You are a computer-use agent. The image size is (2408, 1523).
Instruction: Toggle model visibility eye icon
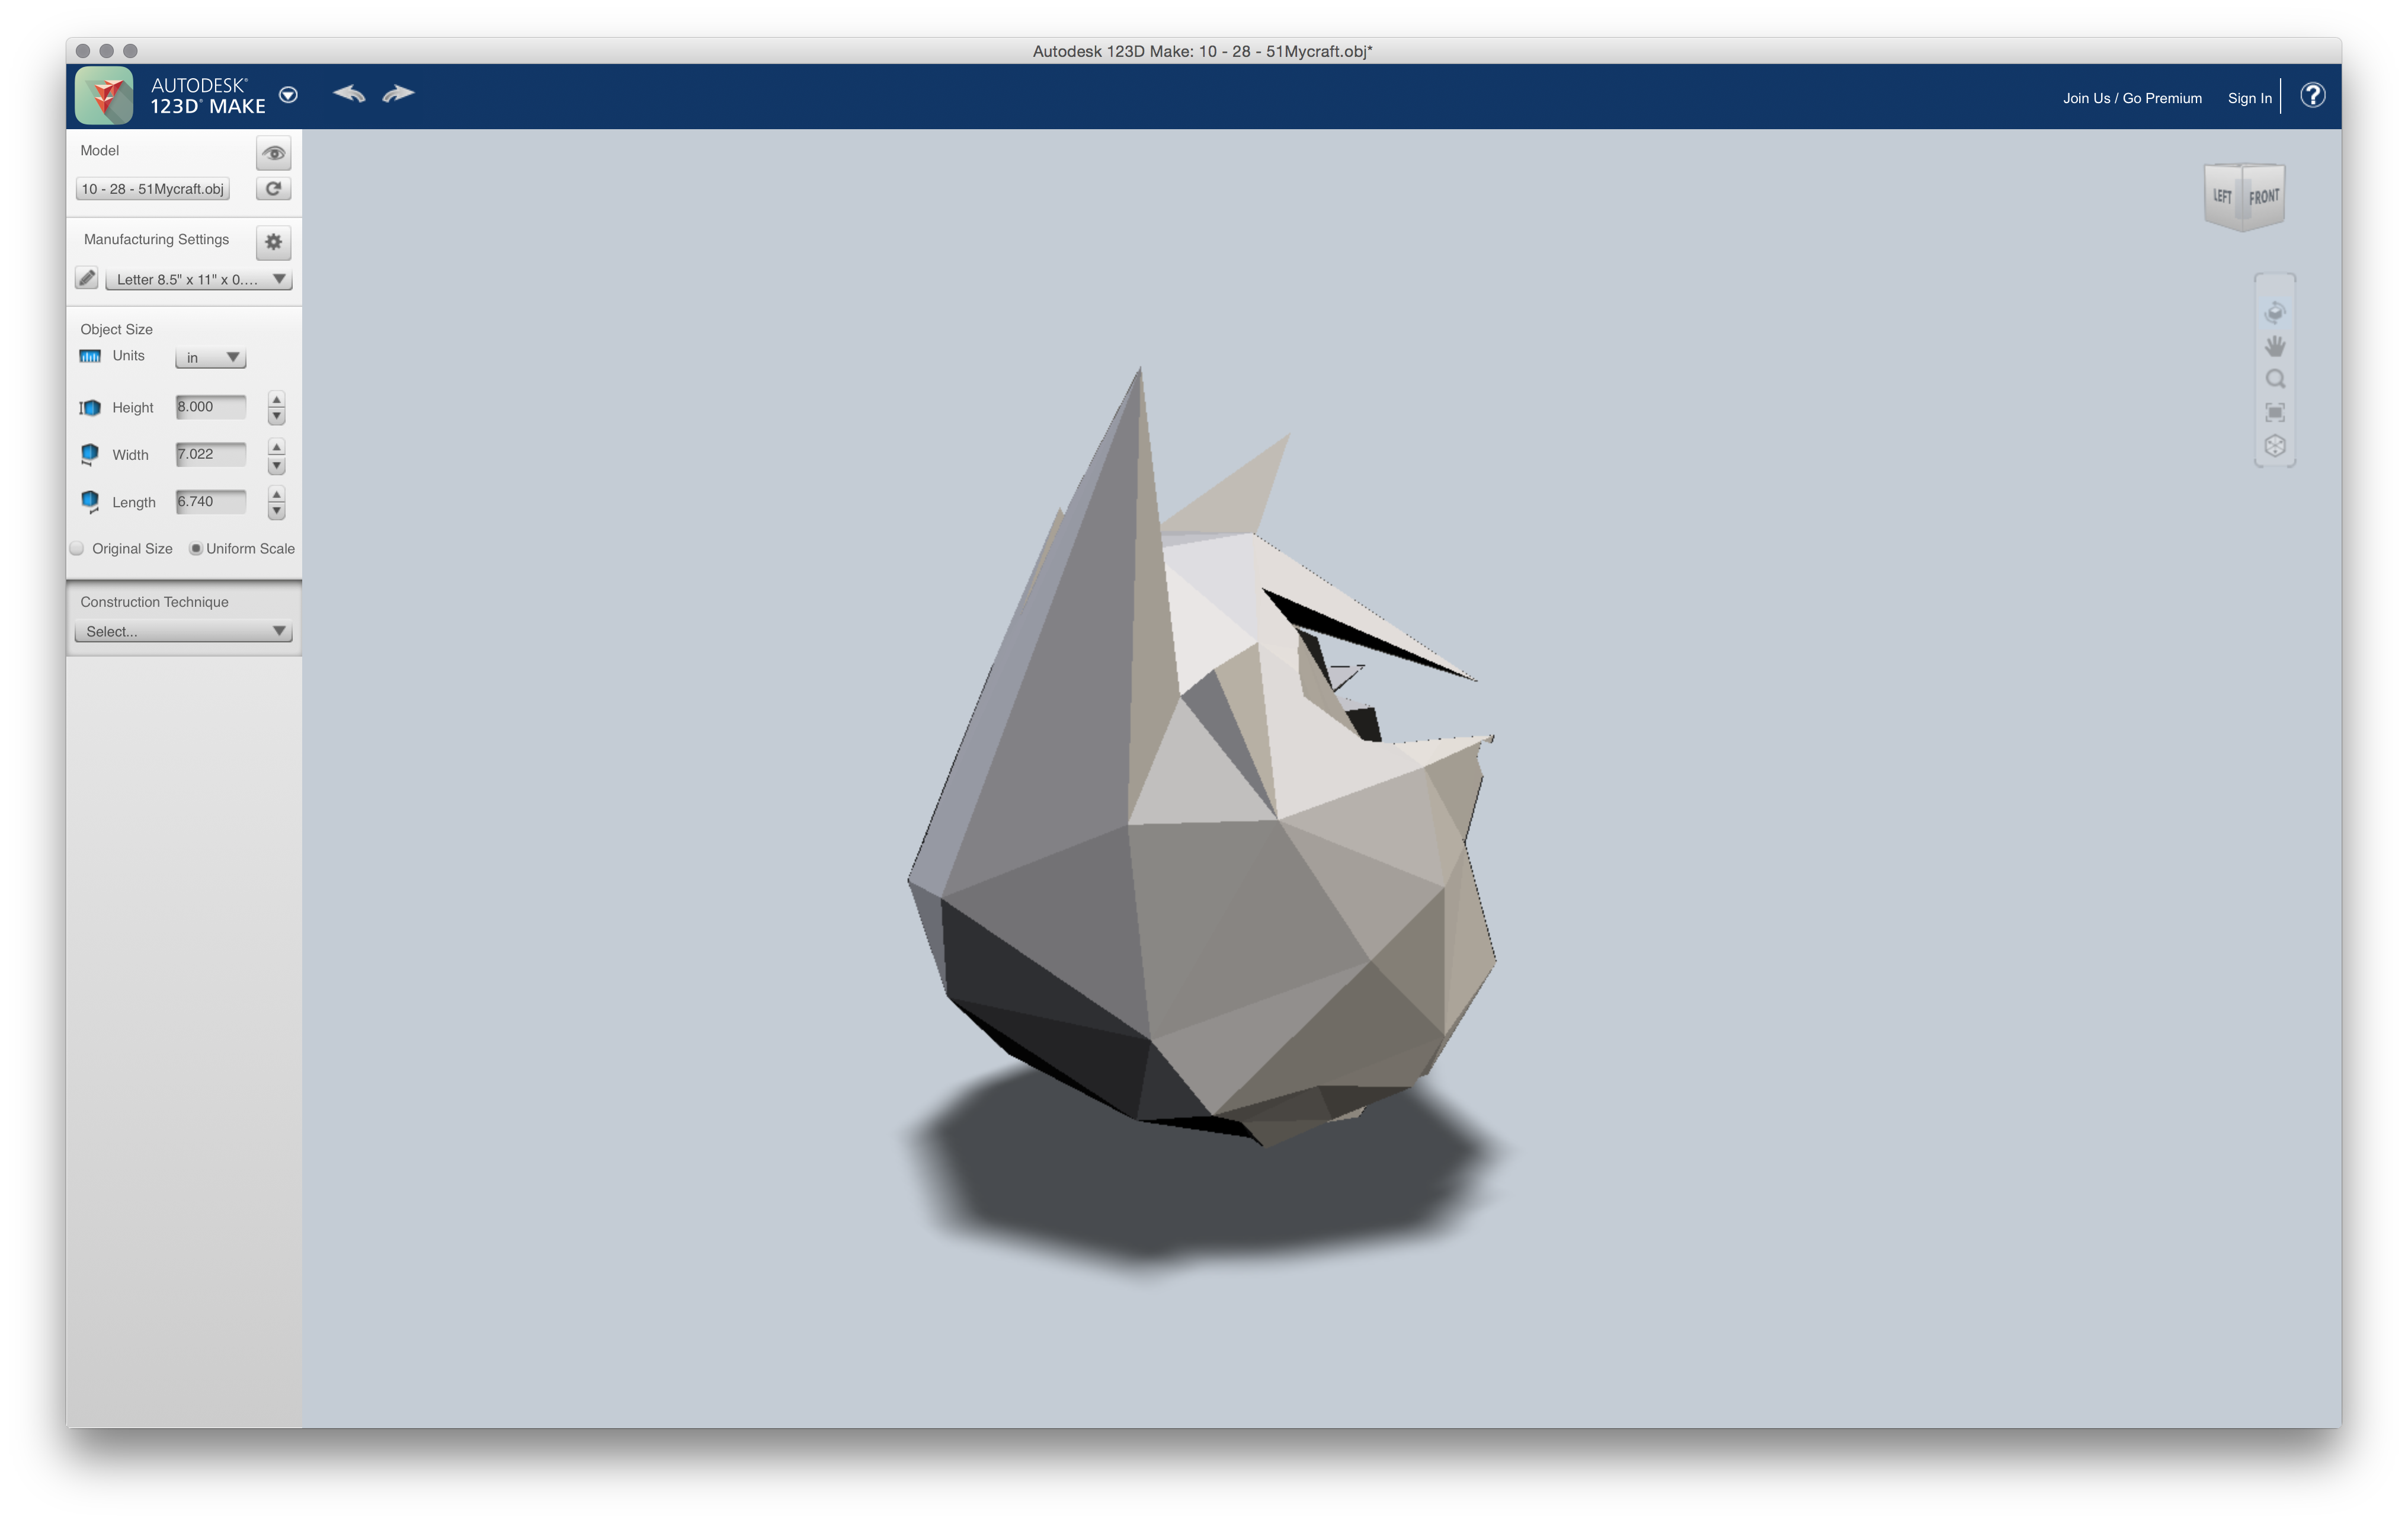273,153
